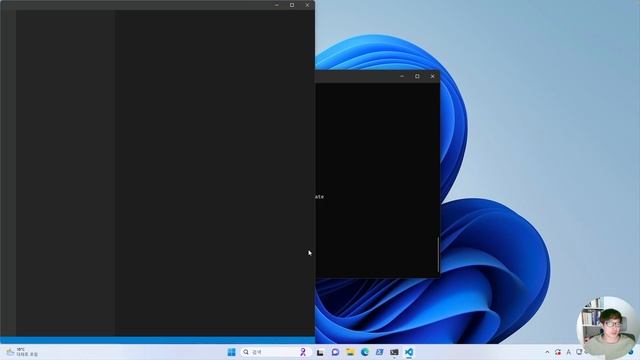Click the blue status bar of VS Code
This screenshot has height=360, width=640.
(158, 340)
